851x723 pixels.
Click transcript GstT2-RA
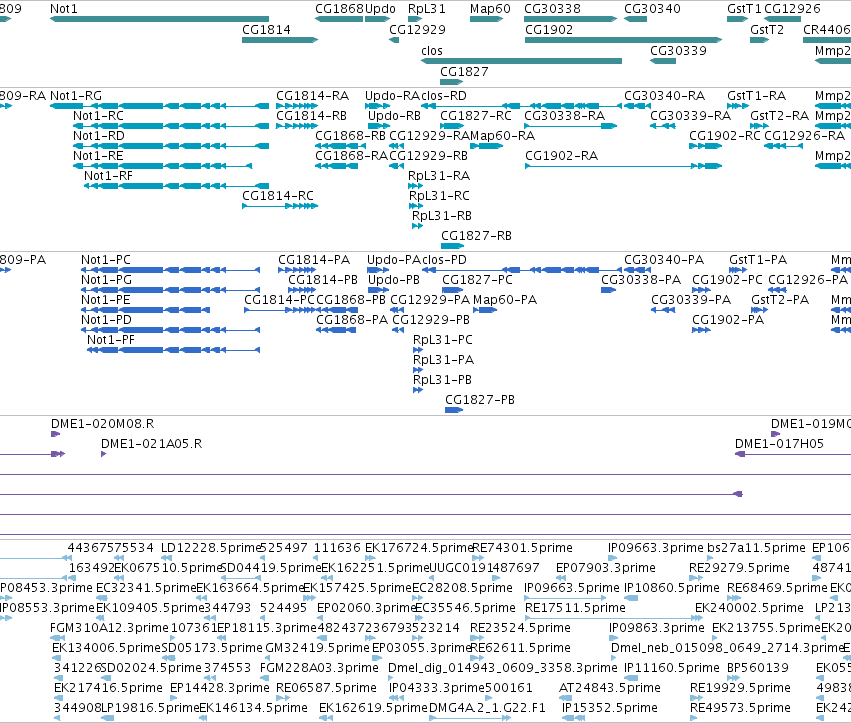point(759,126)
